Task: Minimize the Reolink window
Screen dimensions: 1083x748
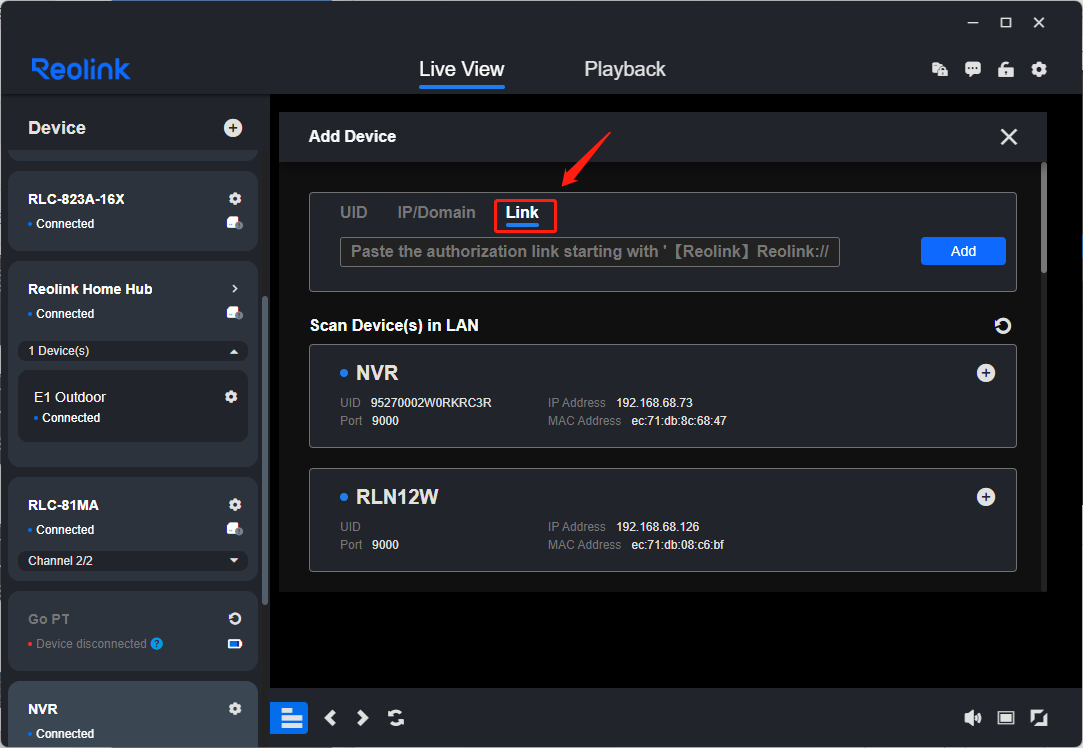Action: [972, 23]
